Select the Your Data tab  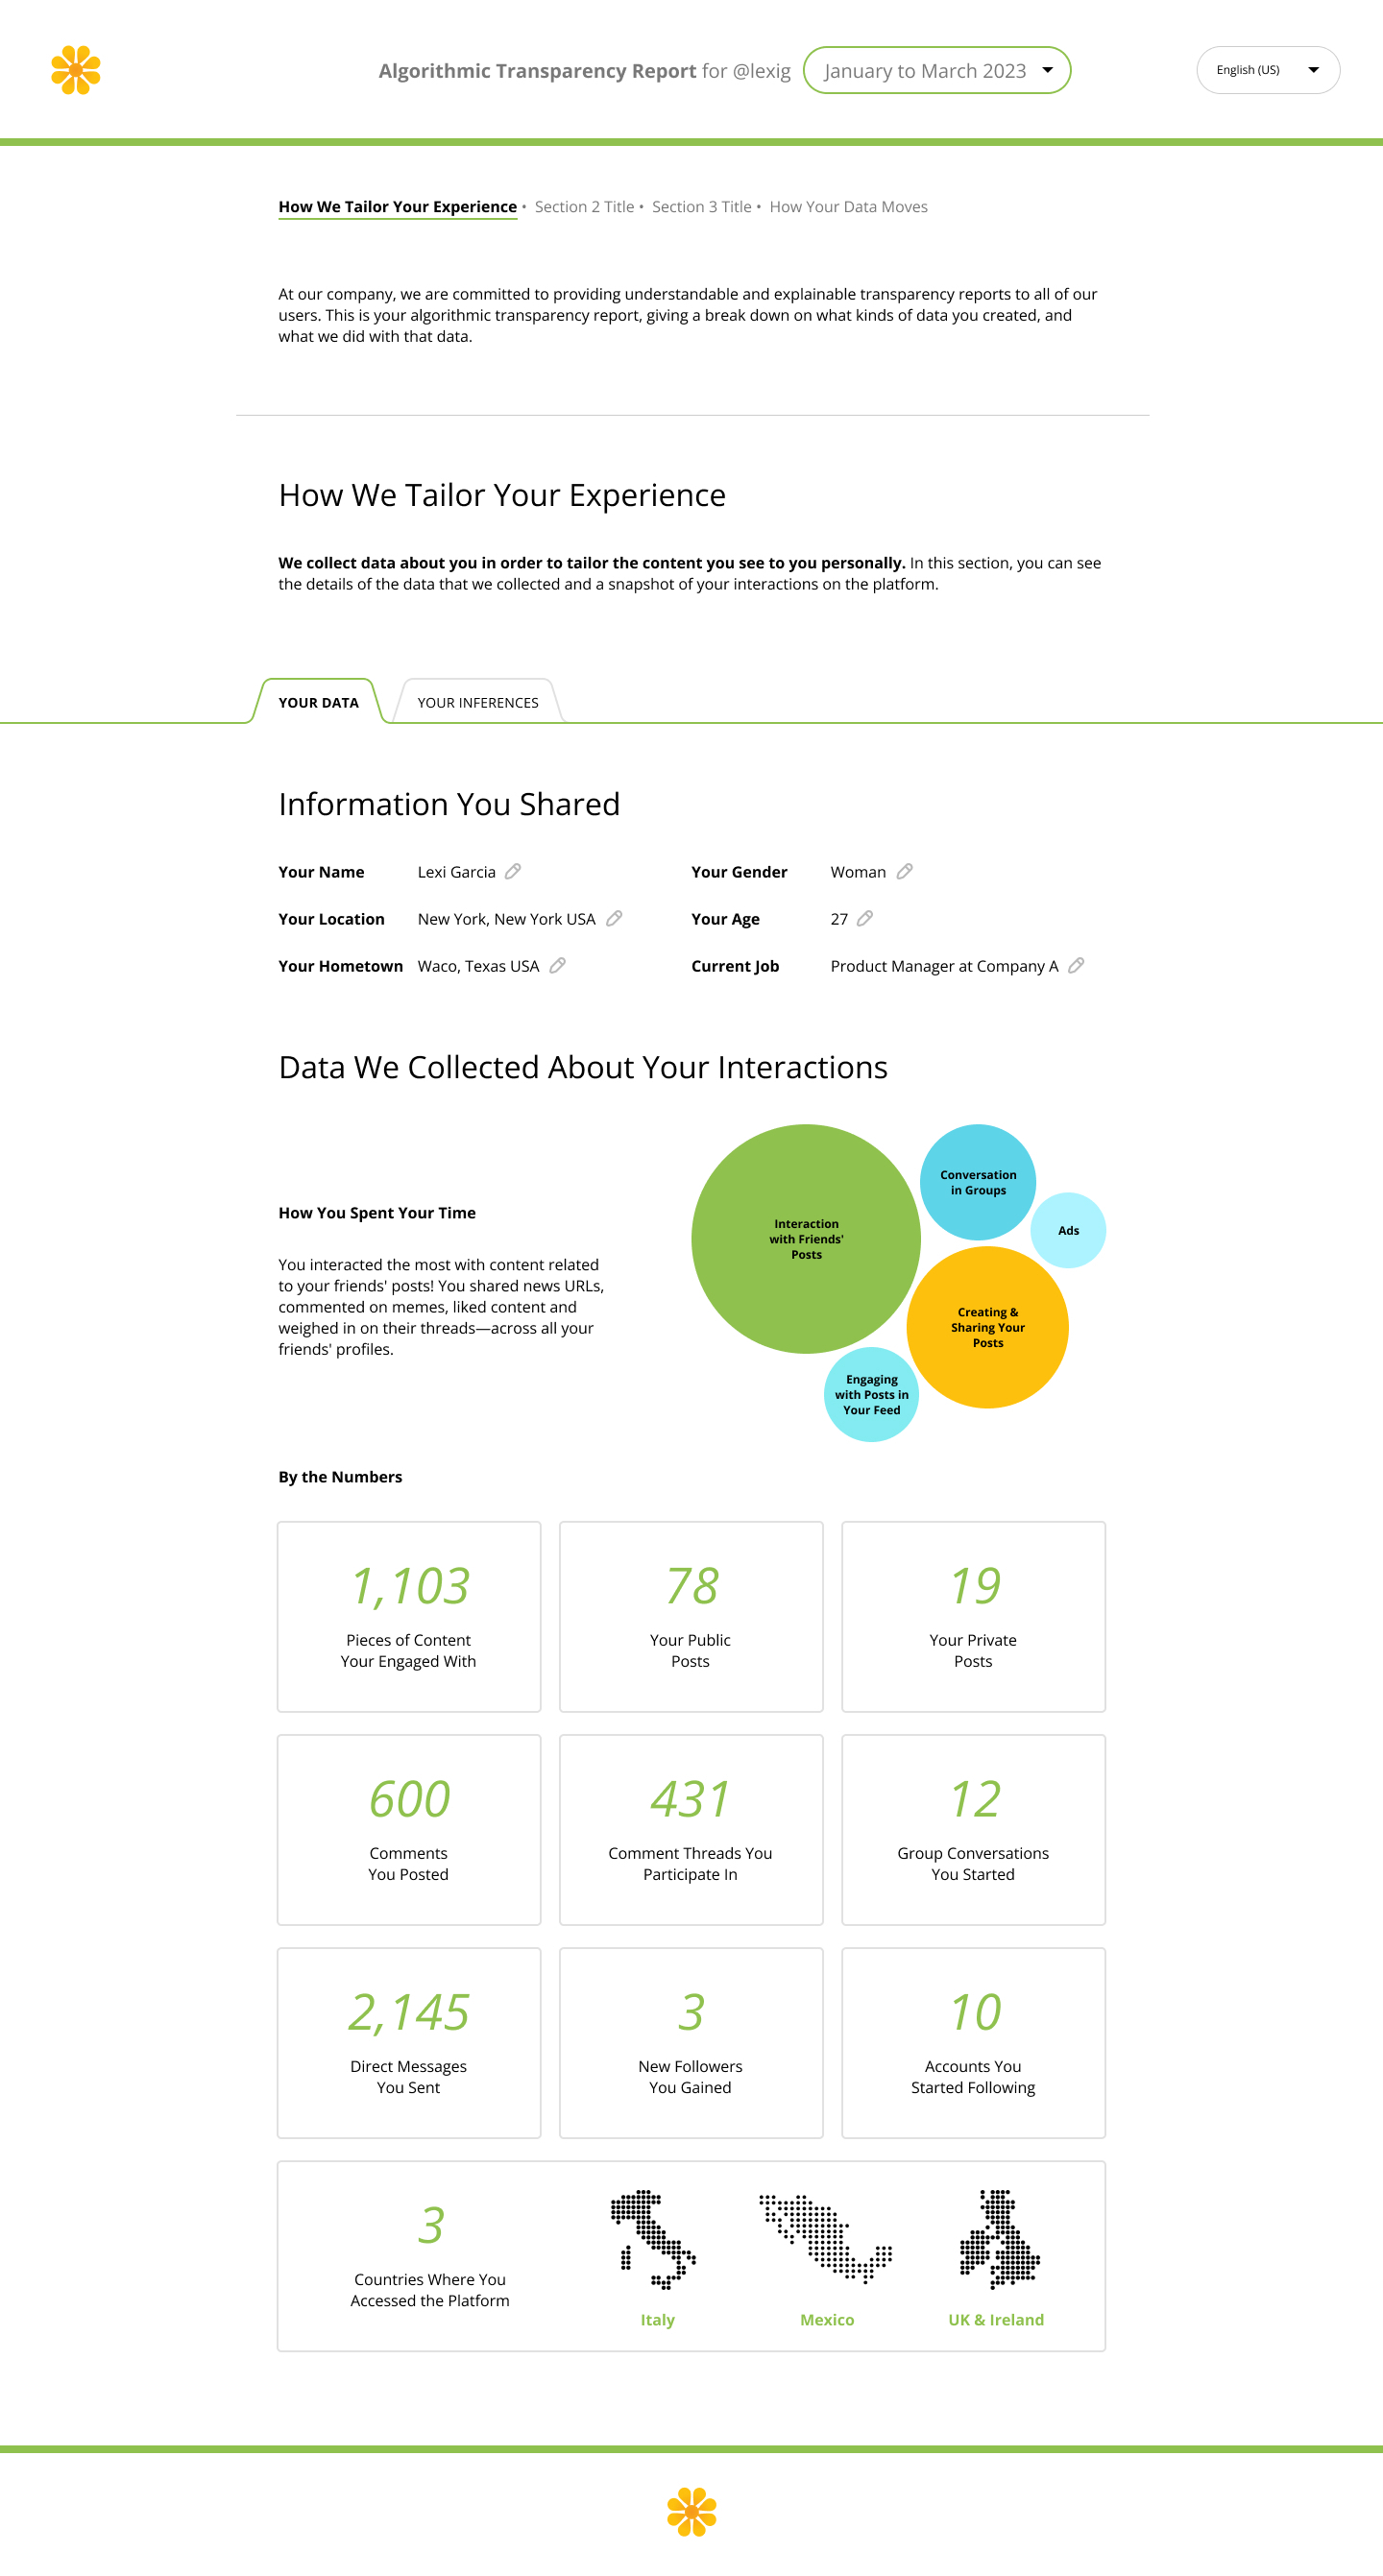(318, 703)
